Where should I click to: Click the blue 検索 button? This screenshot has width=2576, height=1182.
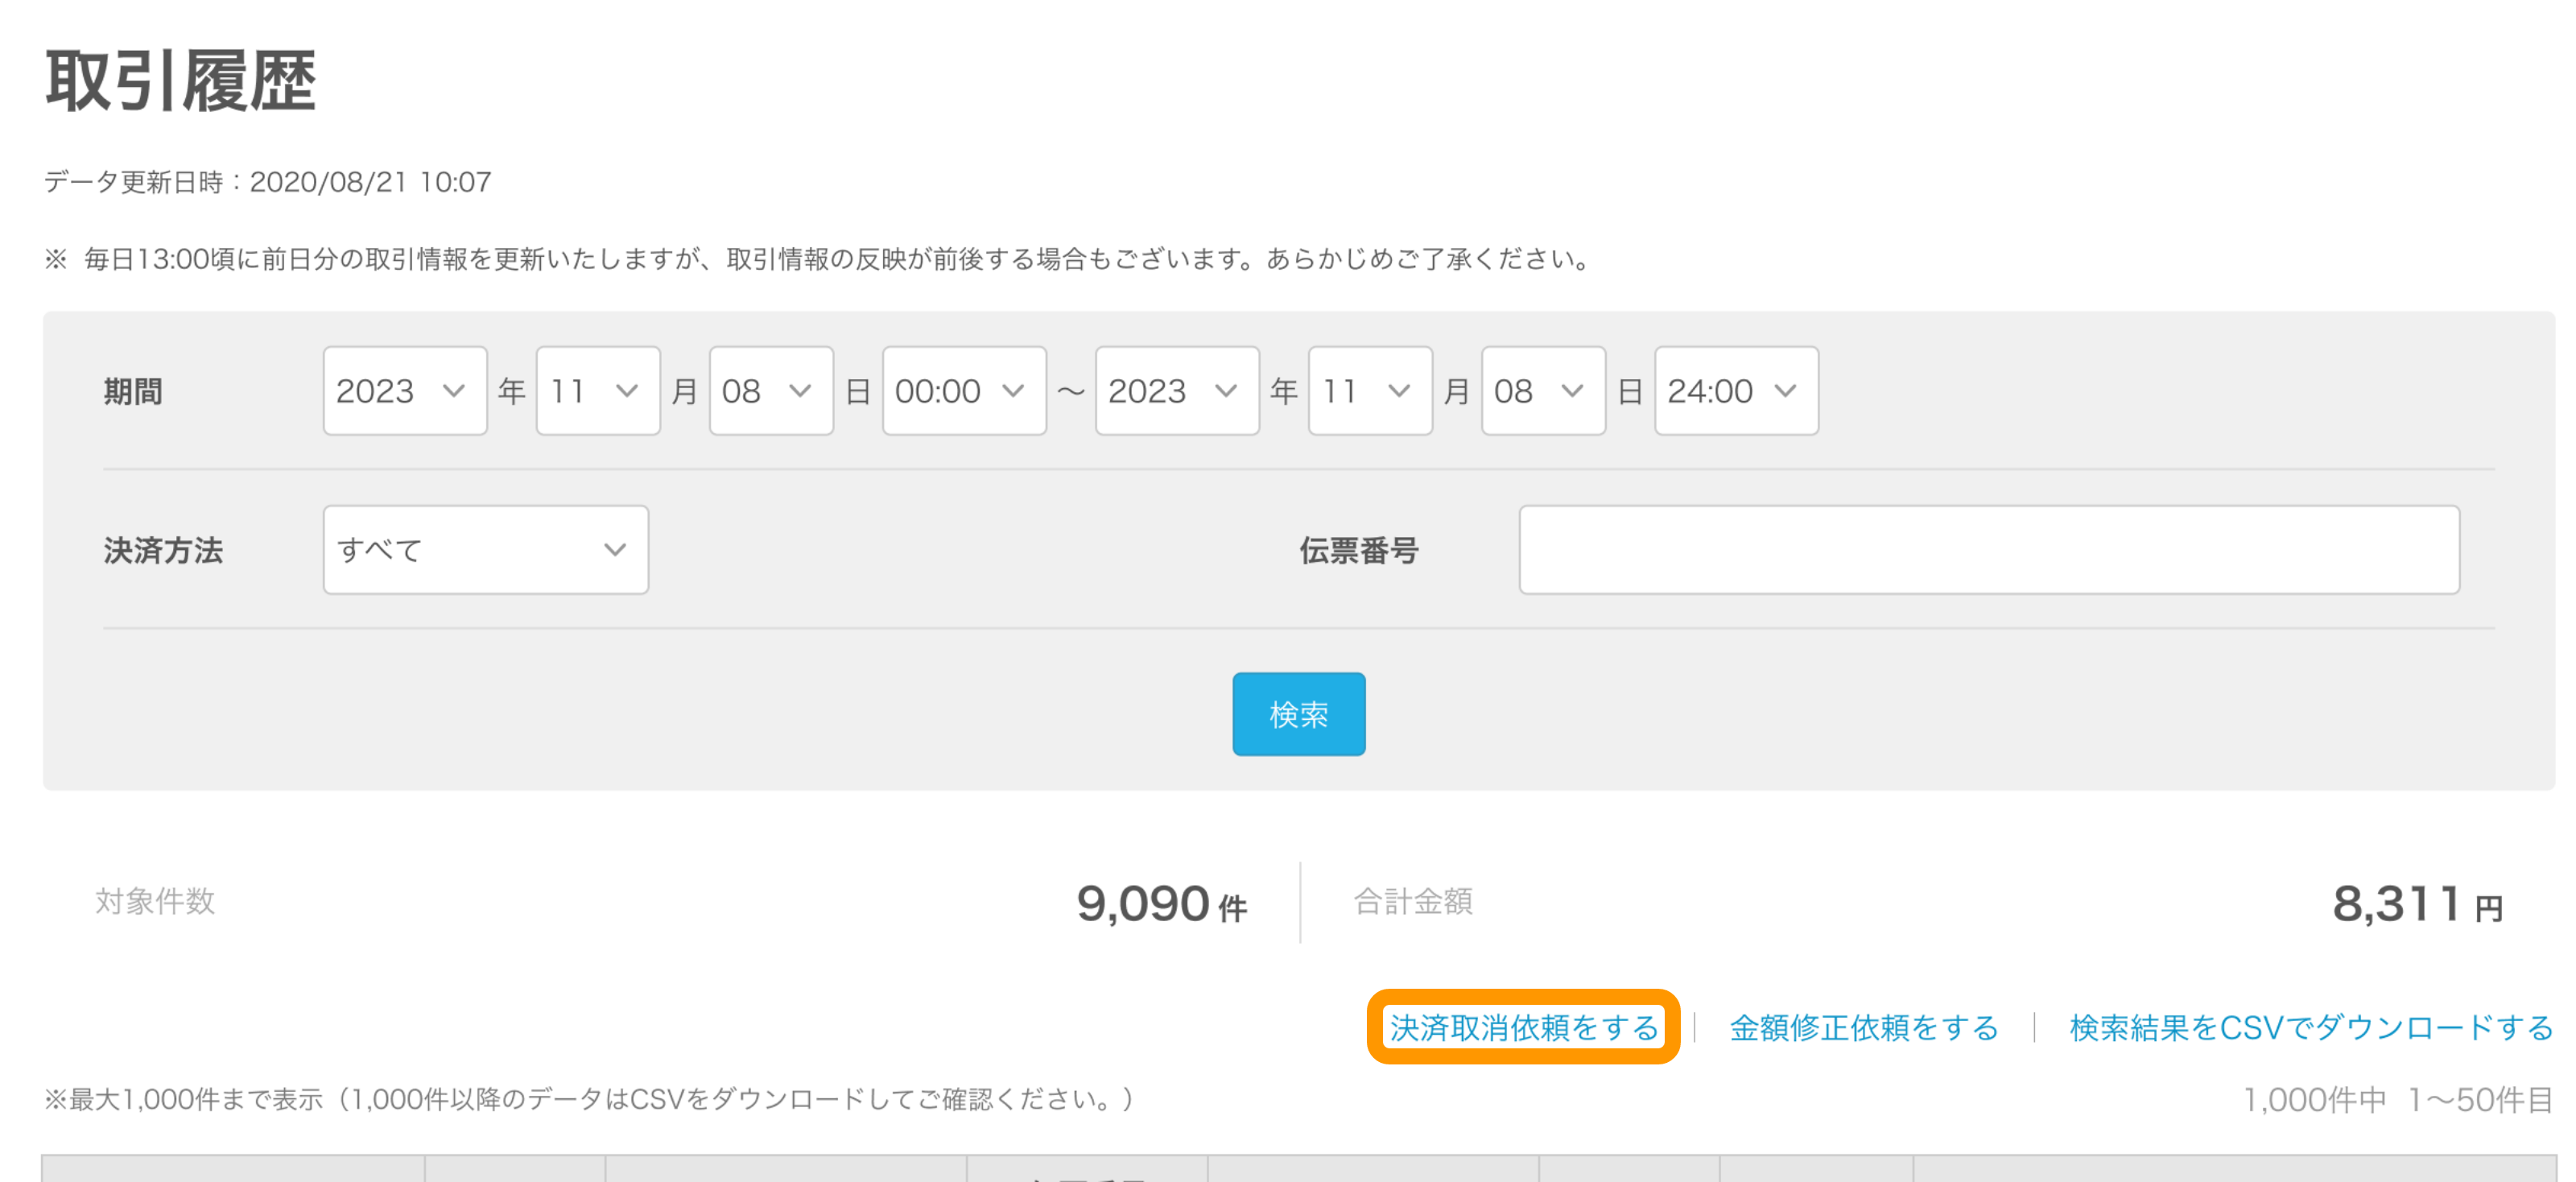(x=1298, y=714)
